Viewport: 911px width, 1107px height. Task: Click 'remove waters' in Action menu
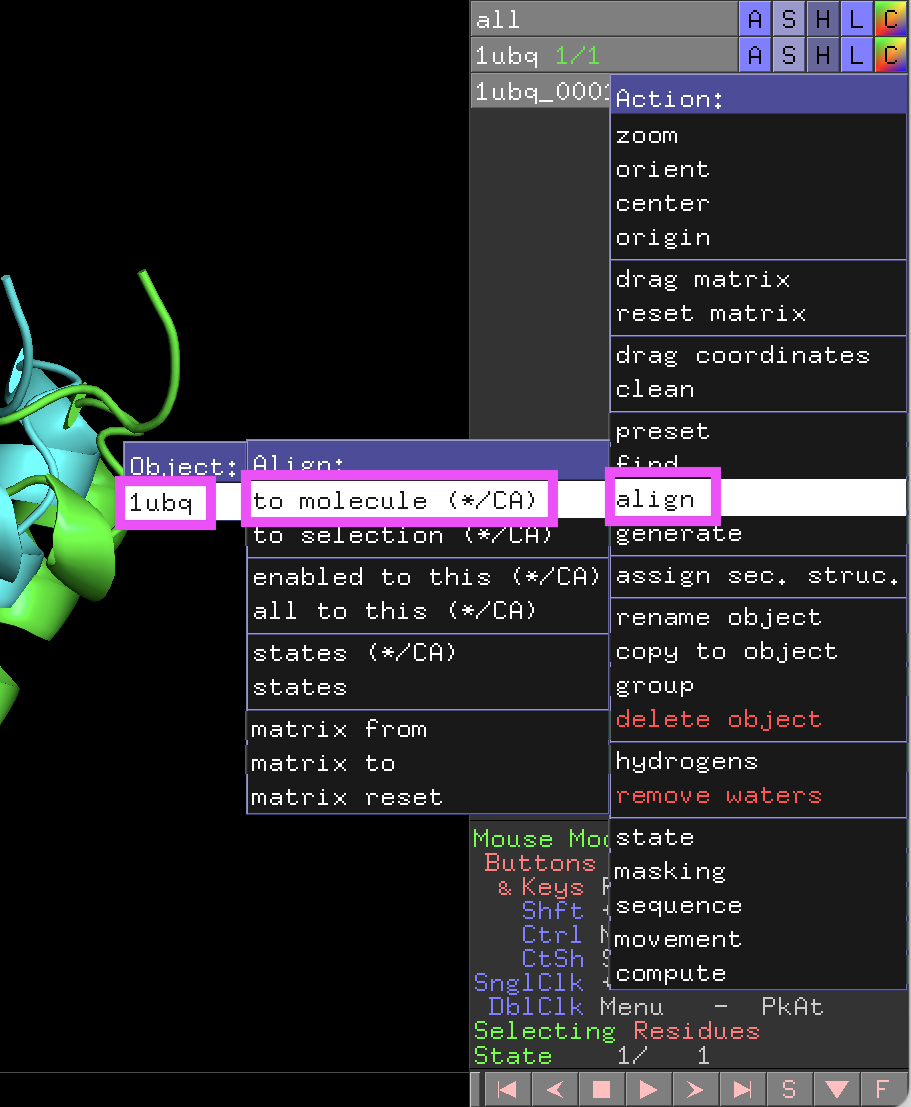tap(718, 796)
